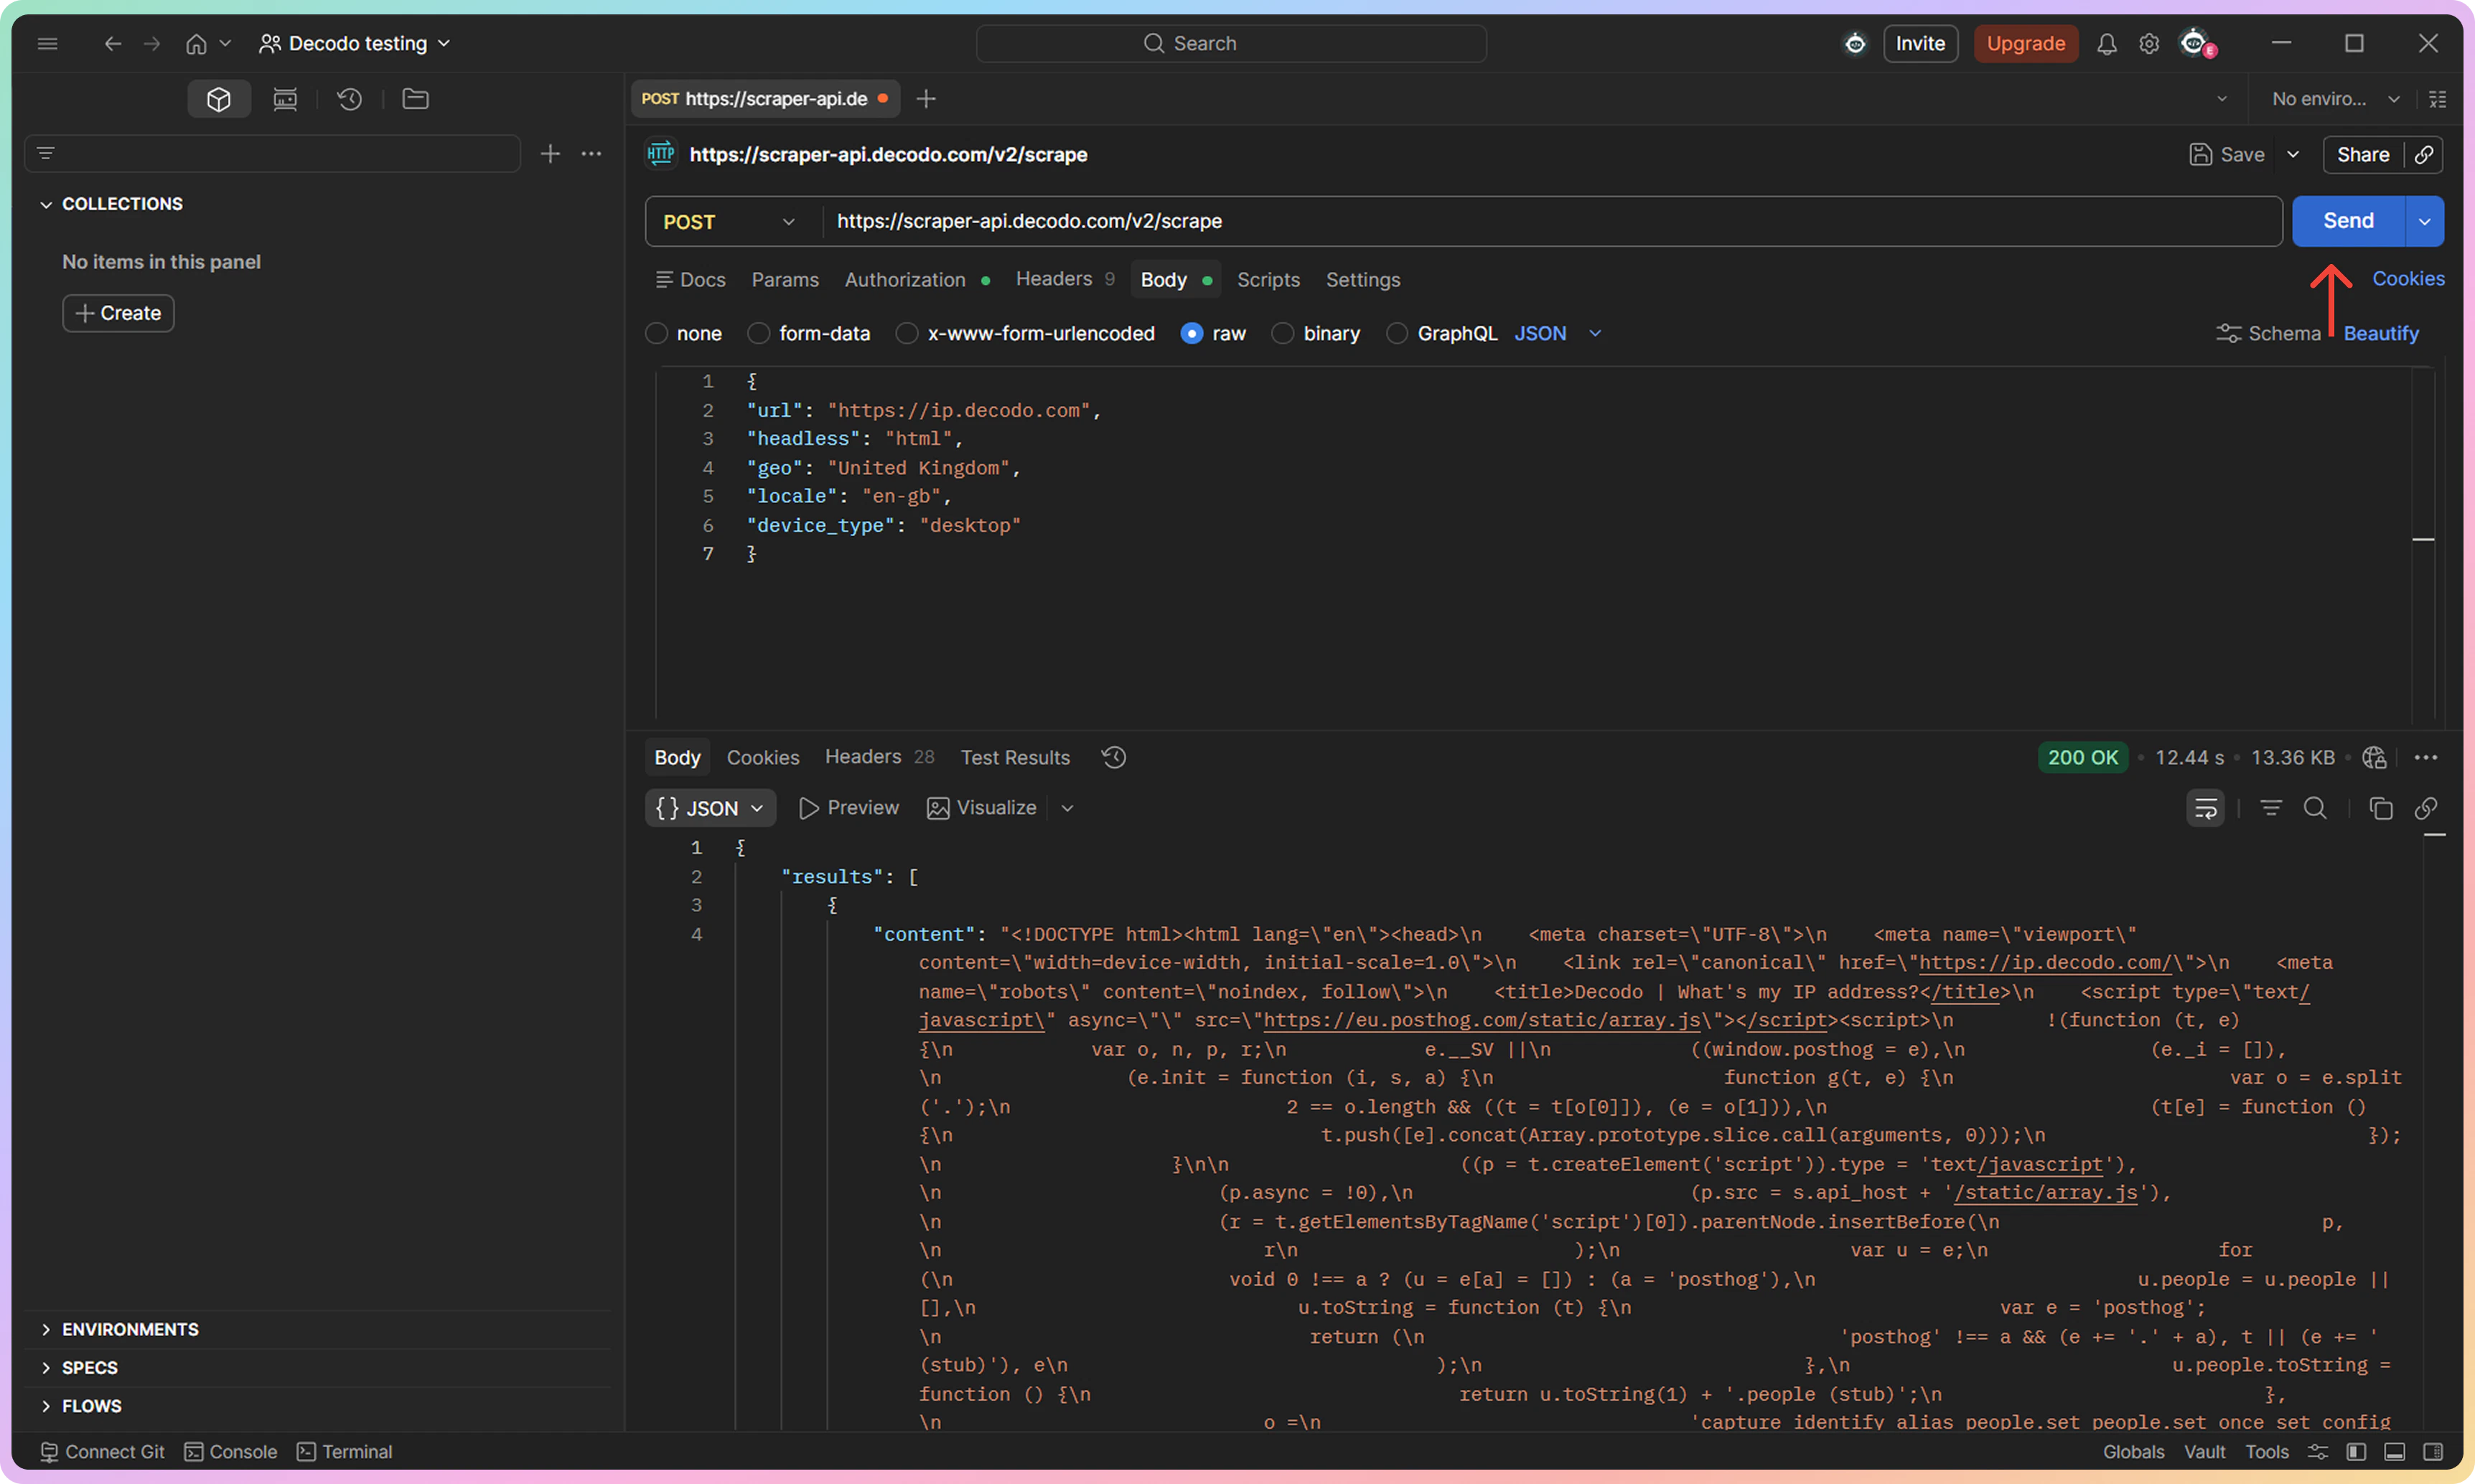
Task: Open the History clock icon in sidebar
Action: point(349,99)
